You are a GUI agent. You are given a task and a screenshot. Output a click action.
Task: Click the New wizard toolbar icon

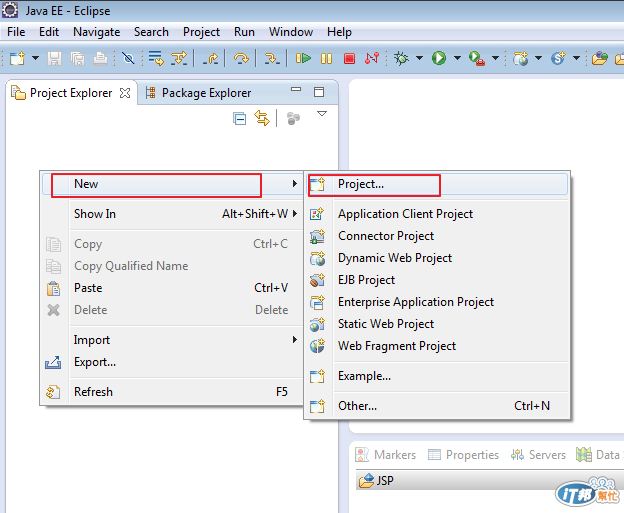(x=17, y=59)
